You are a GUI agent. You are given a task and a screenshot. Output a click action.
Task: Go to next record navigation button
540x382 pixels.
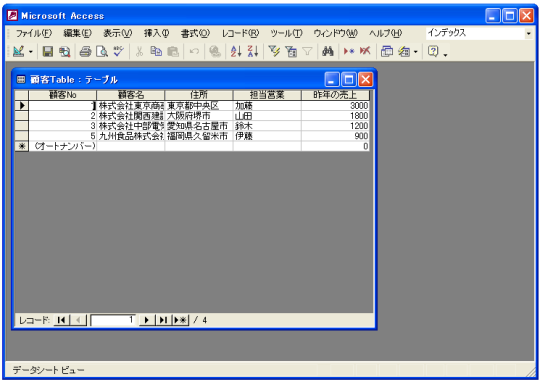pyautogui.click(x=147, y=320)
